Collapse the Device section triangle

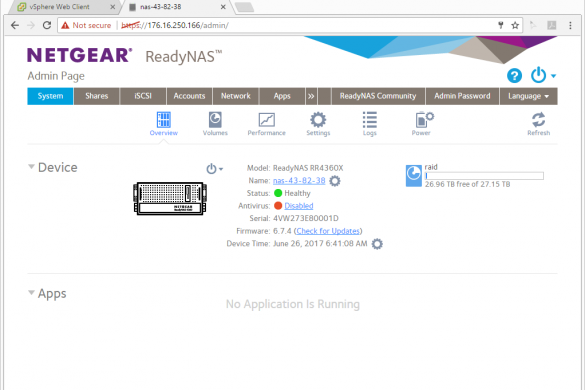(x=31, y=167)
